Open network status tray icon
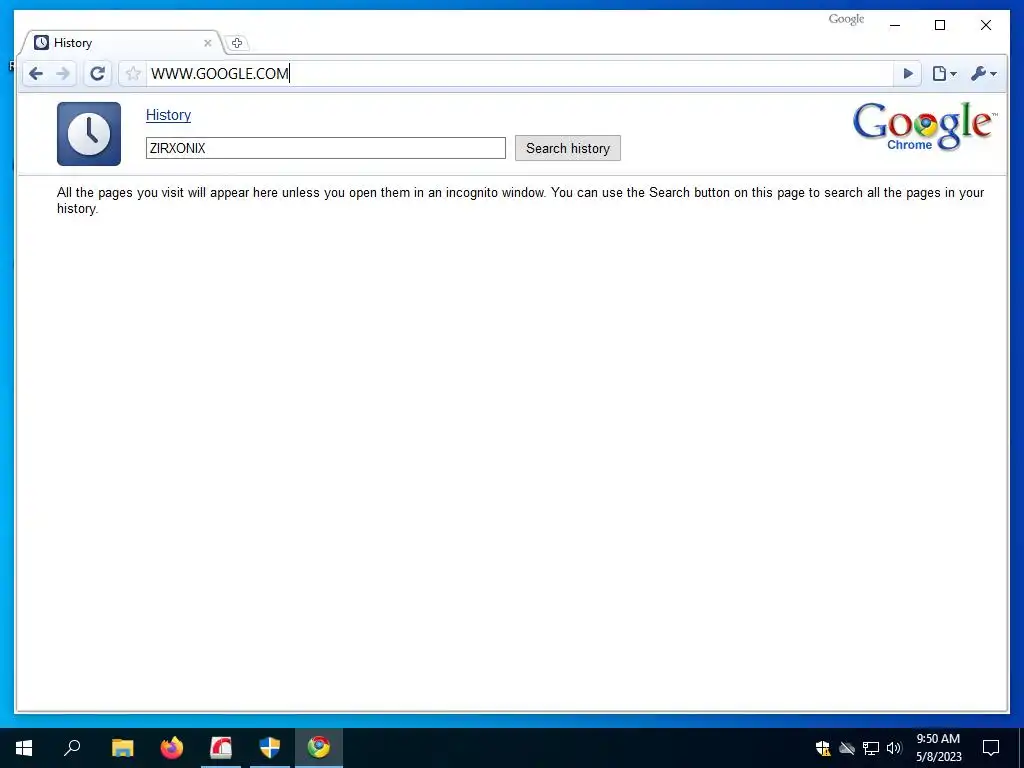1024x768 pixels. (871, 748)
